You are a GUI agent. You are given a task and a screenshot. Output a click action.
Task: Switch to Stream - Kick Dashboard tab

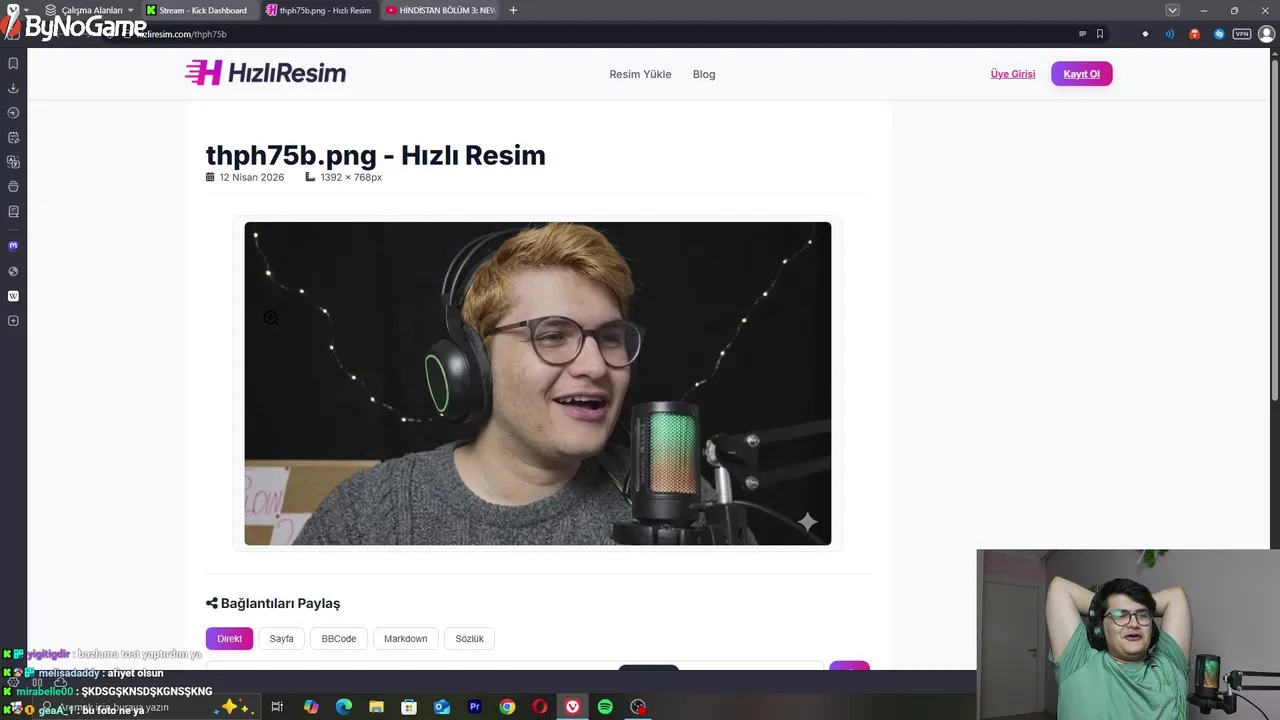(x=200, y=10)
